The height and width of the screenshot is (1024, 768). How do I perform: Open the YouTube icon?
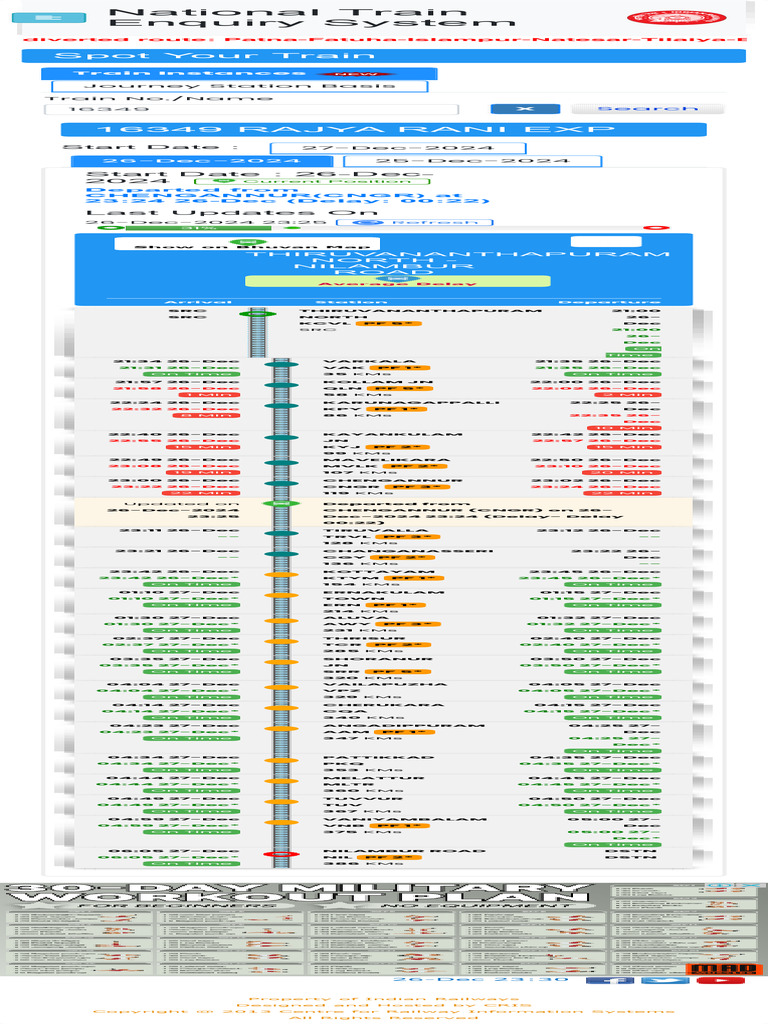click(x=720, y=981)
